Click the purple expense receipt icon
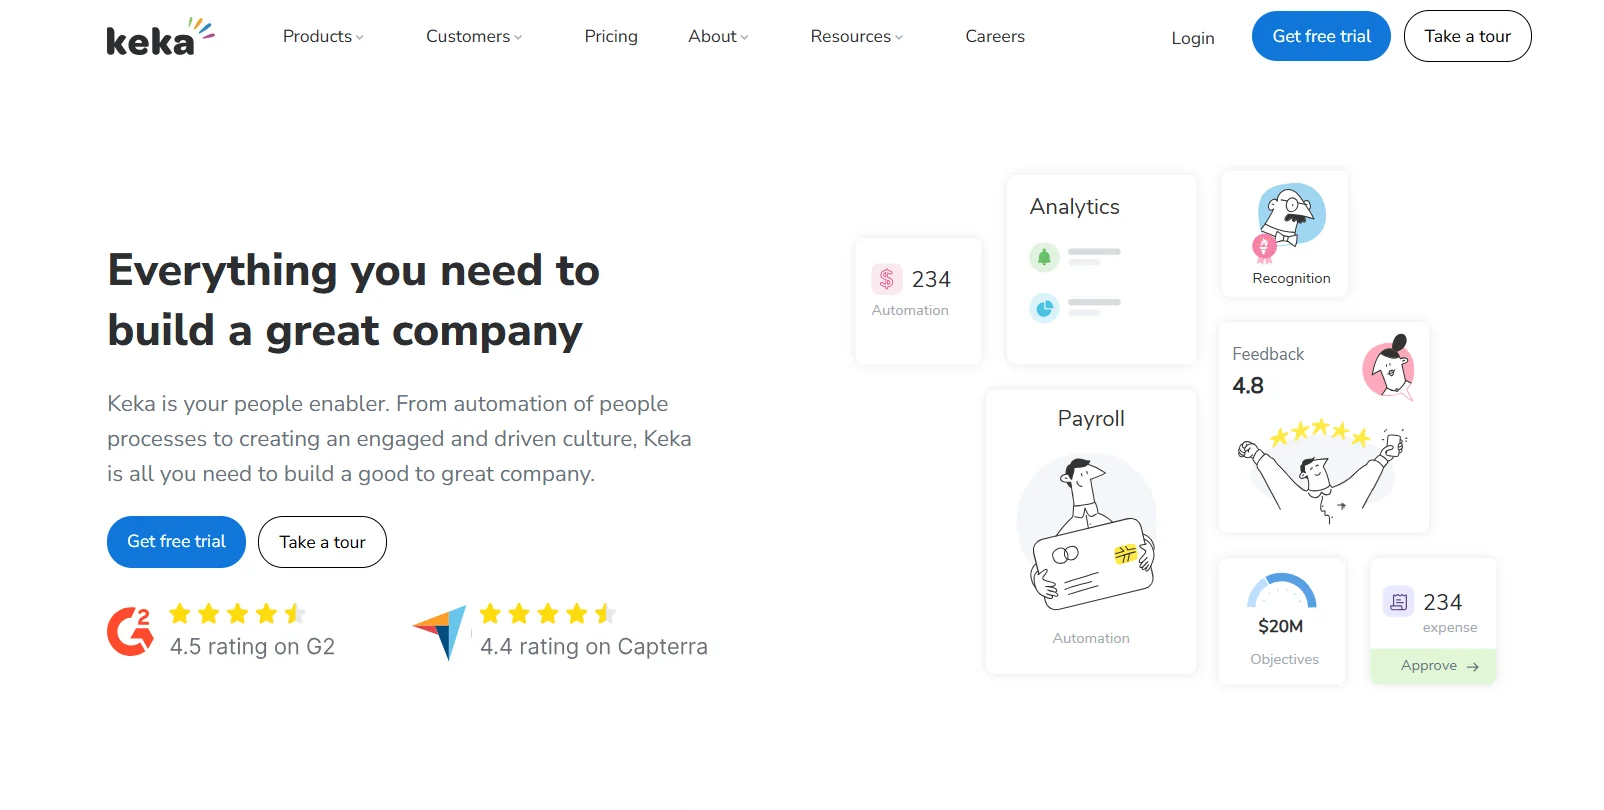Image resolution: width=1604 pixels, height=810 pixels. click(x=1398, y=601)
